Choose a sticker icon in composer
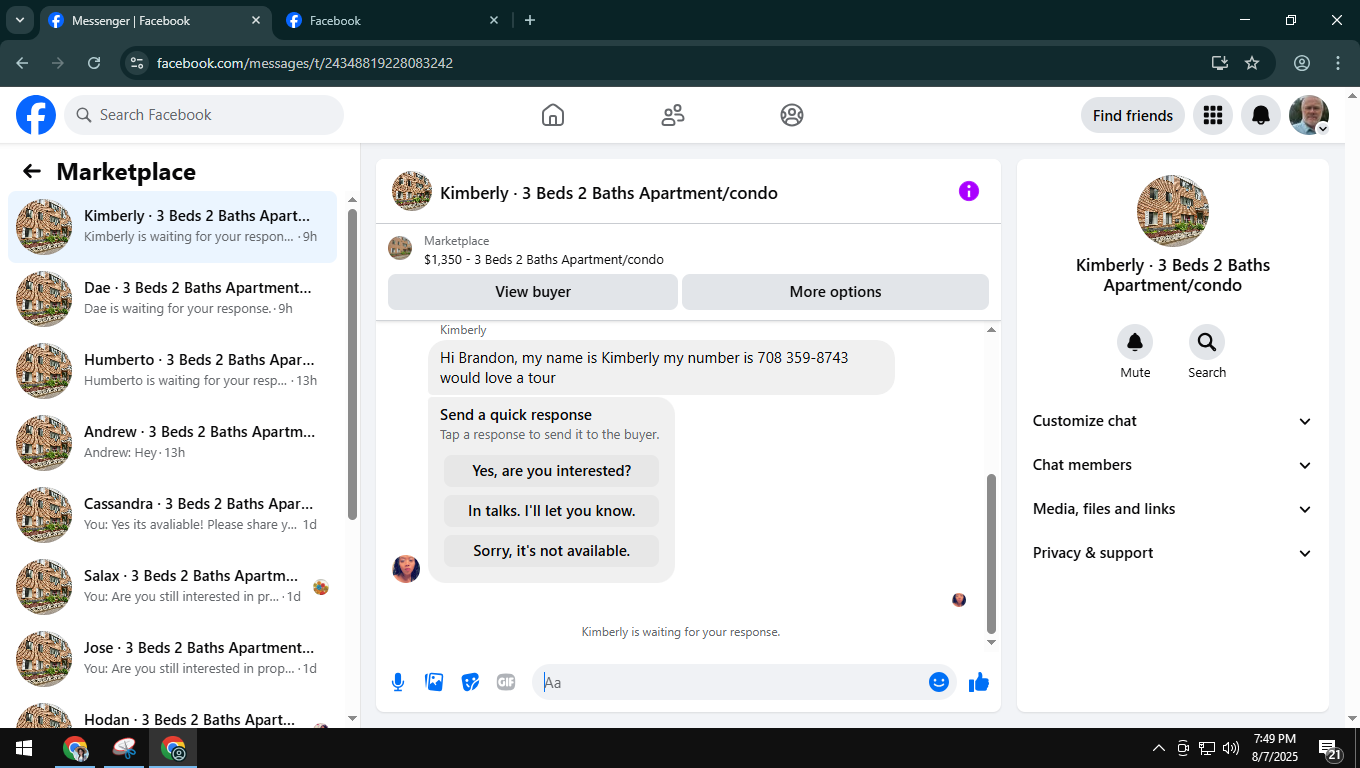 470,682
